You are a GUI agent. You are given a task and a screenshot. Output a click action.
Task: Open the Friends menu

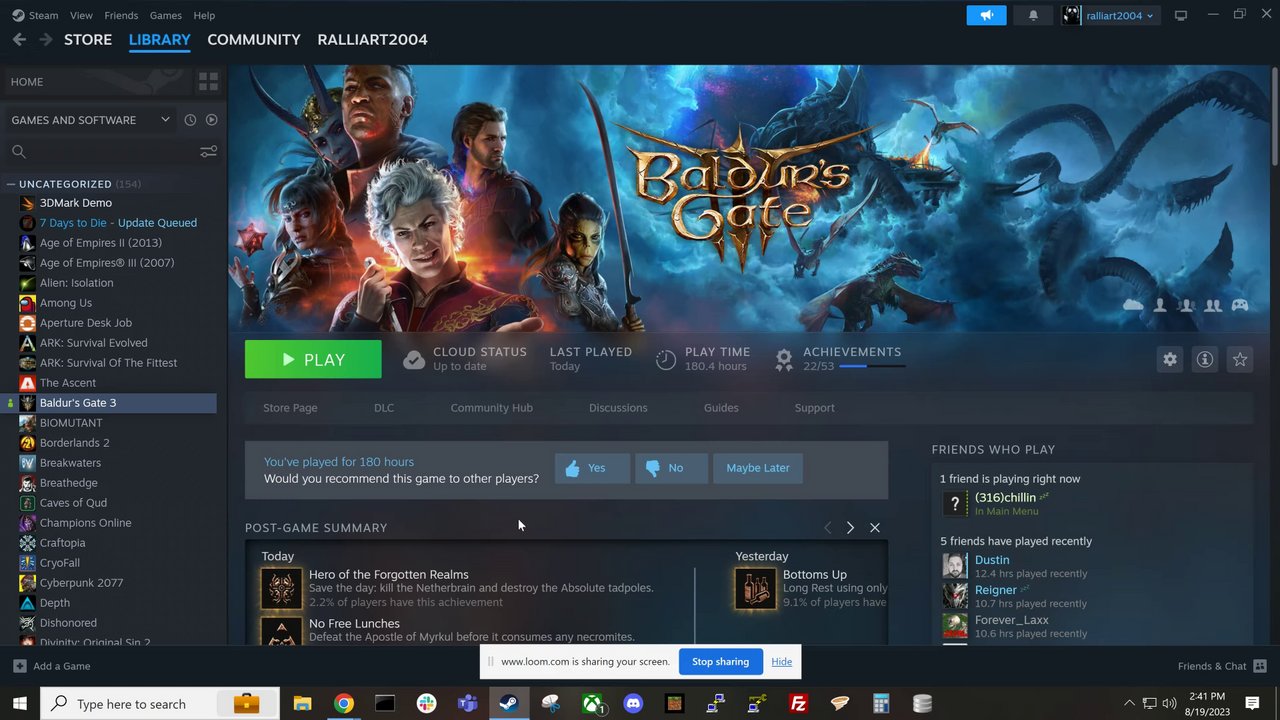[x=121, y=15]
